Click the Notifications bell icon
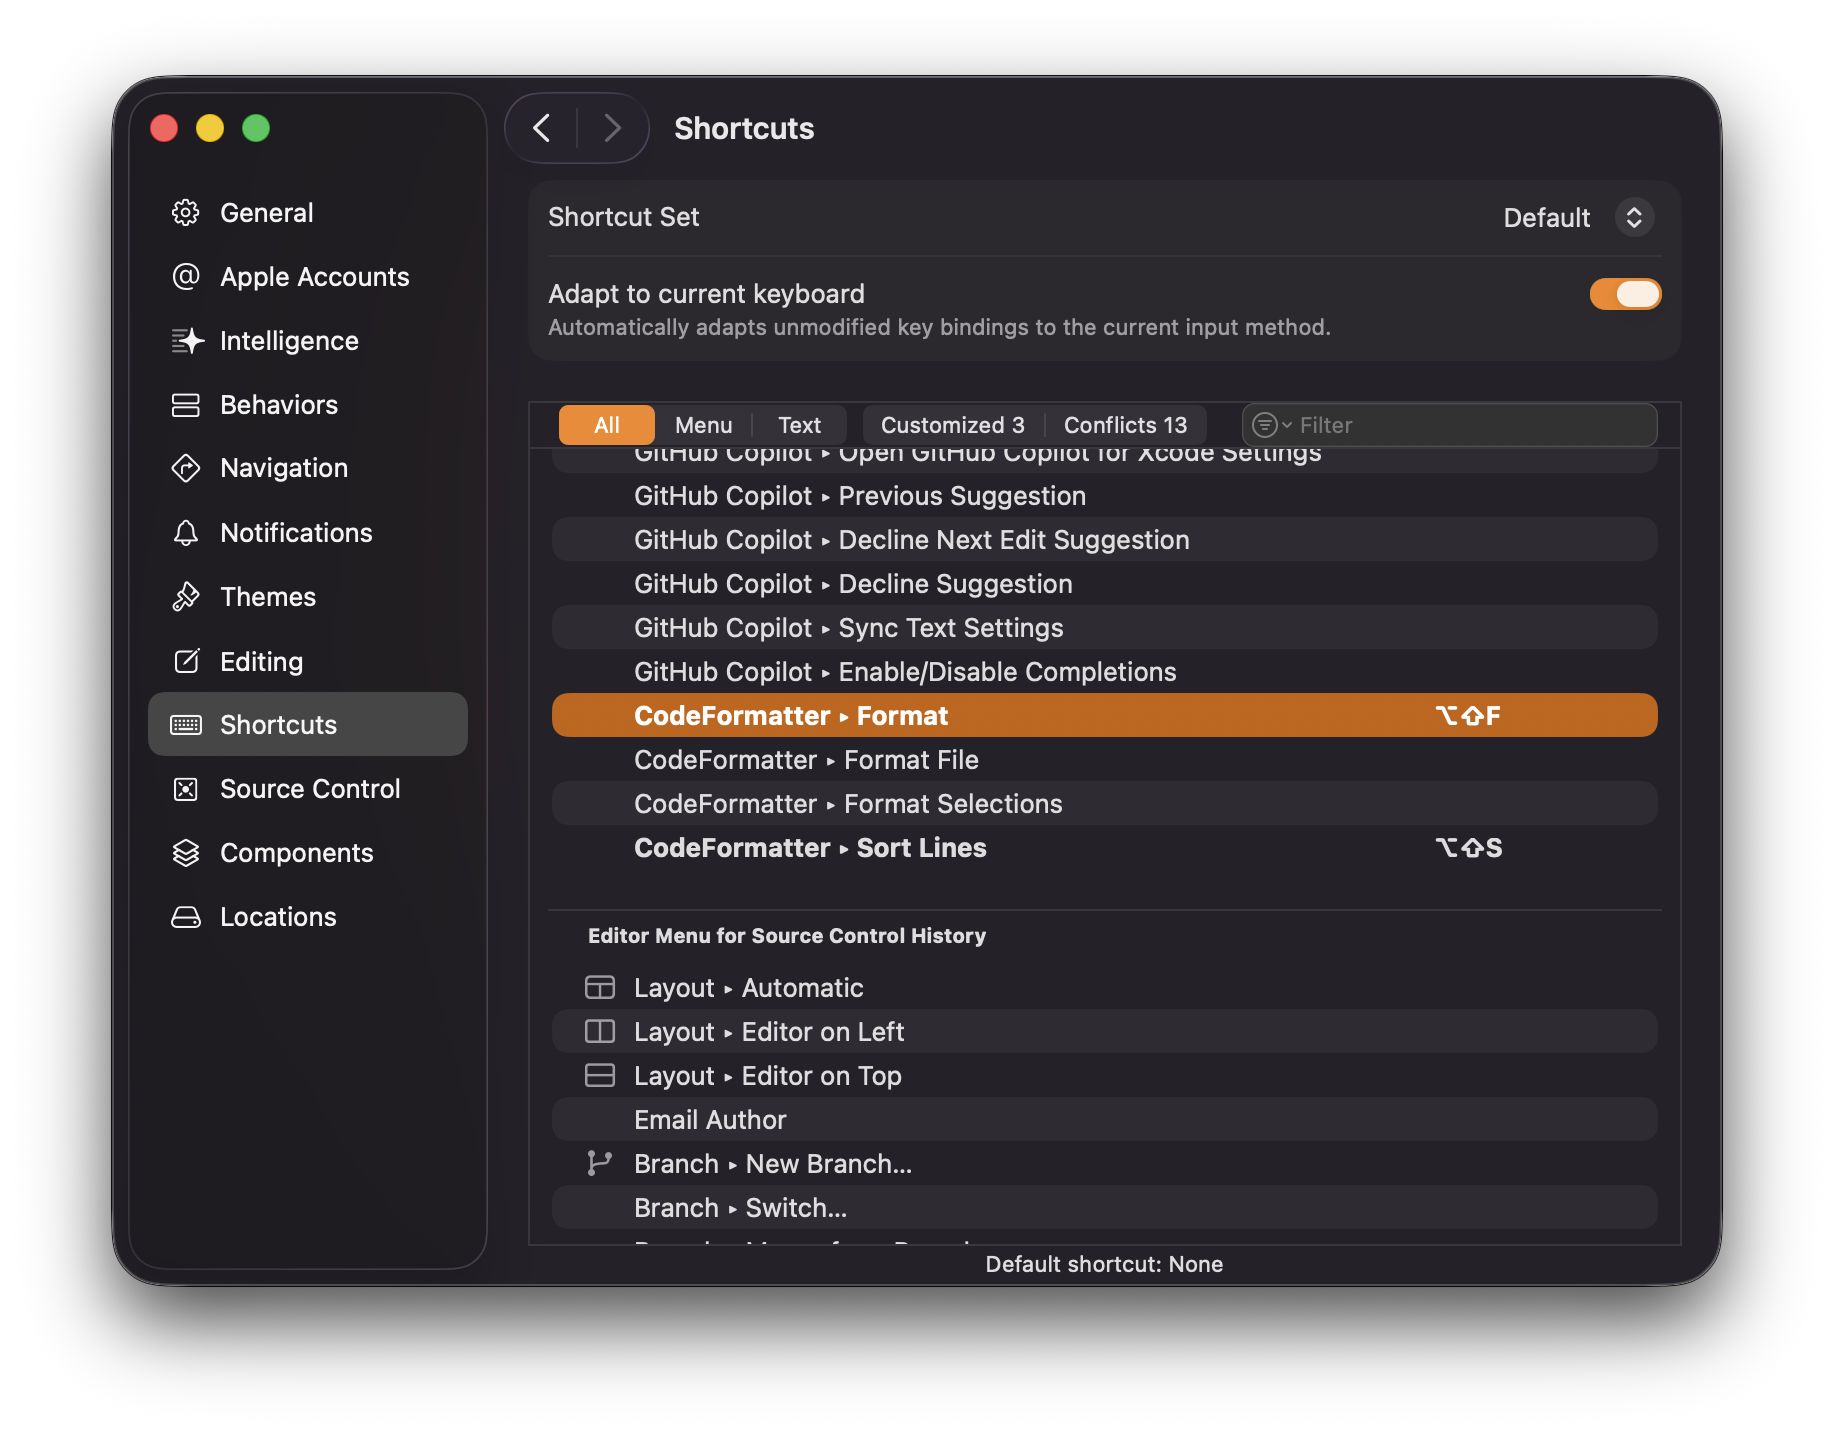This screenshot has width=1834, height=1434. tap(186, 532)
